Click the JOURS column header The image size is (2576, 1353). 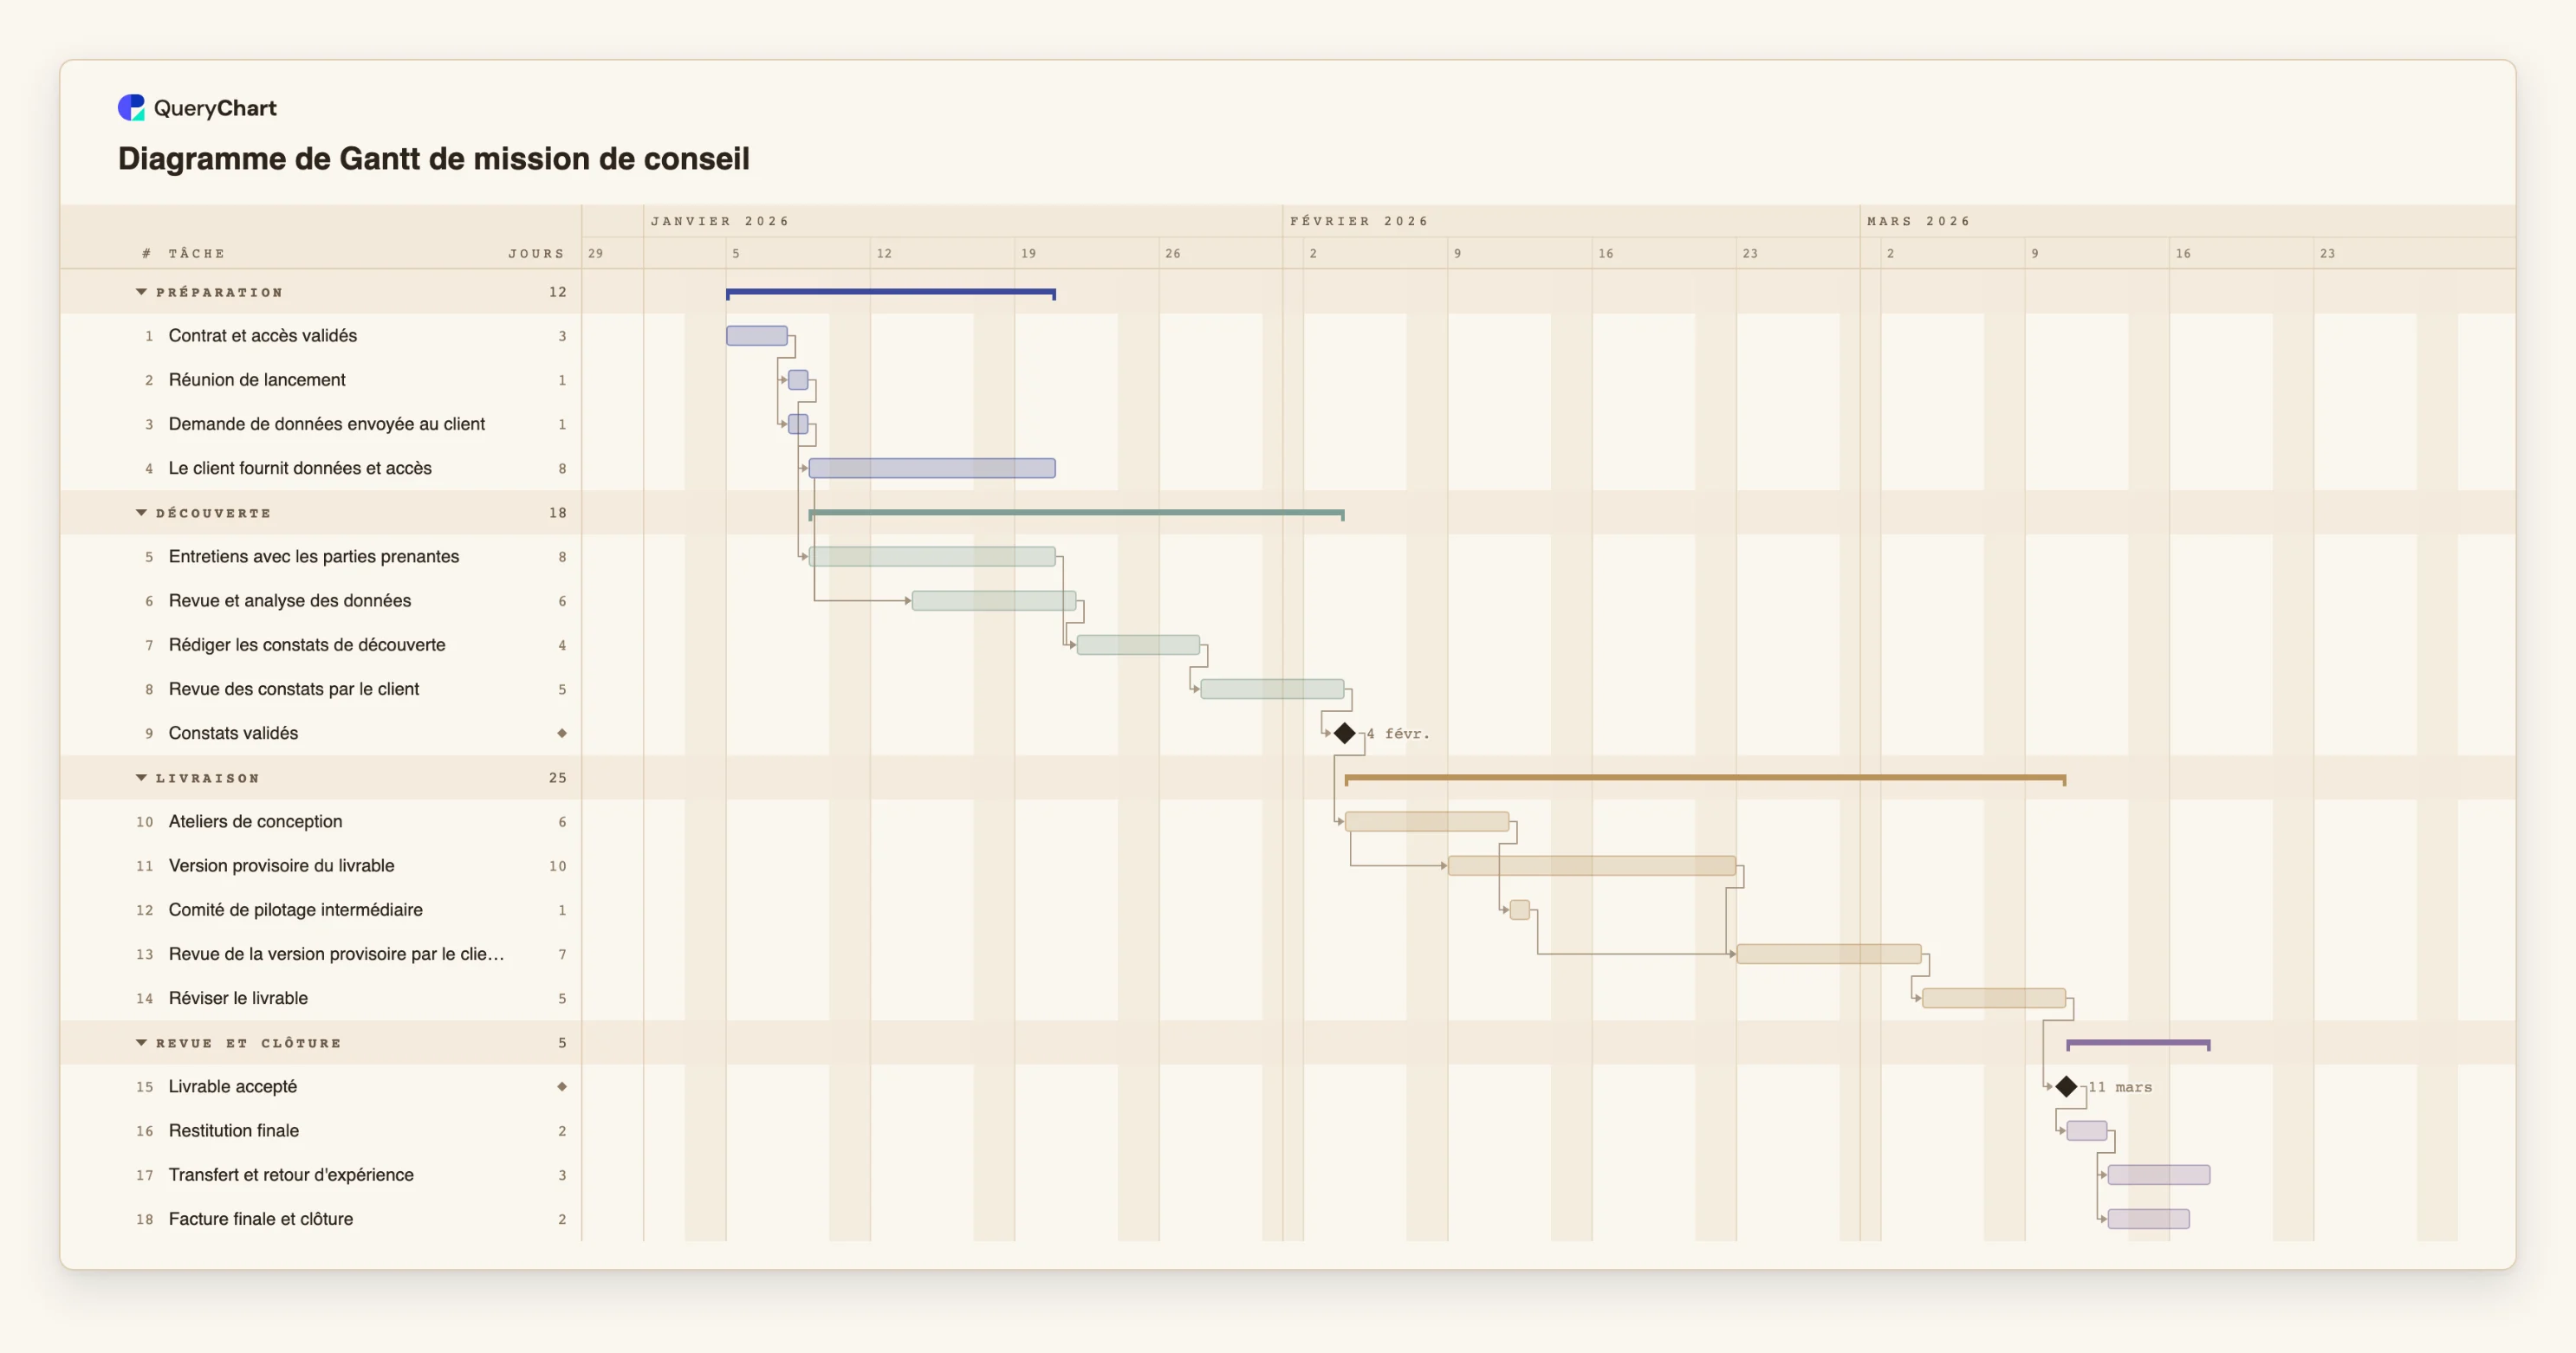click(x=536, y=254)
